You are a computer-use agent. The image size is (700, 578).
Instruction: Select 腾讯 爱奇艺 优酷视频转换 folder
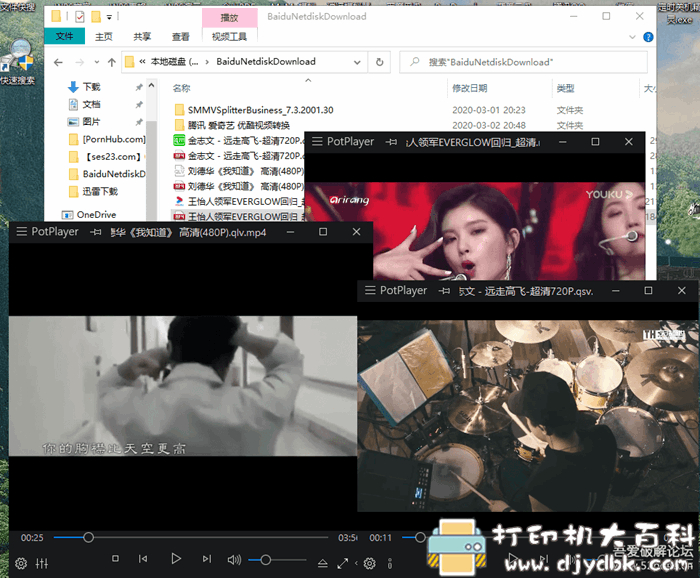[238, 125]
